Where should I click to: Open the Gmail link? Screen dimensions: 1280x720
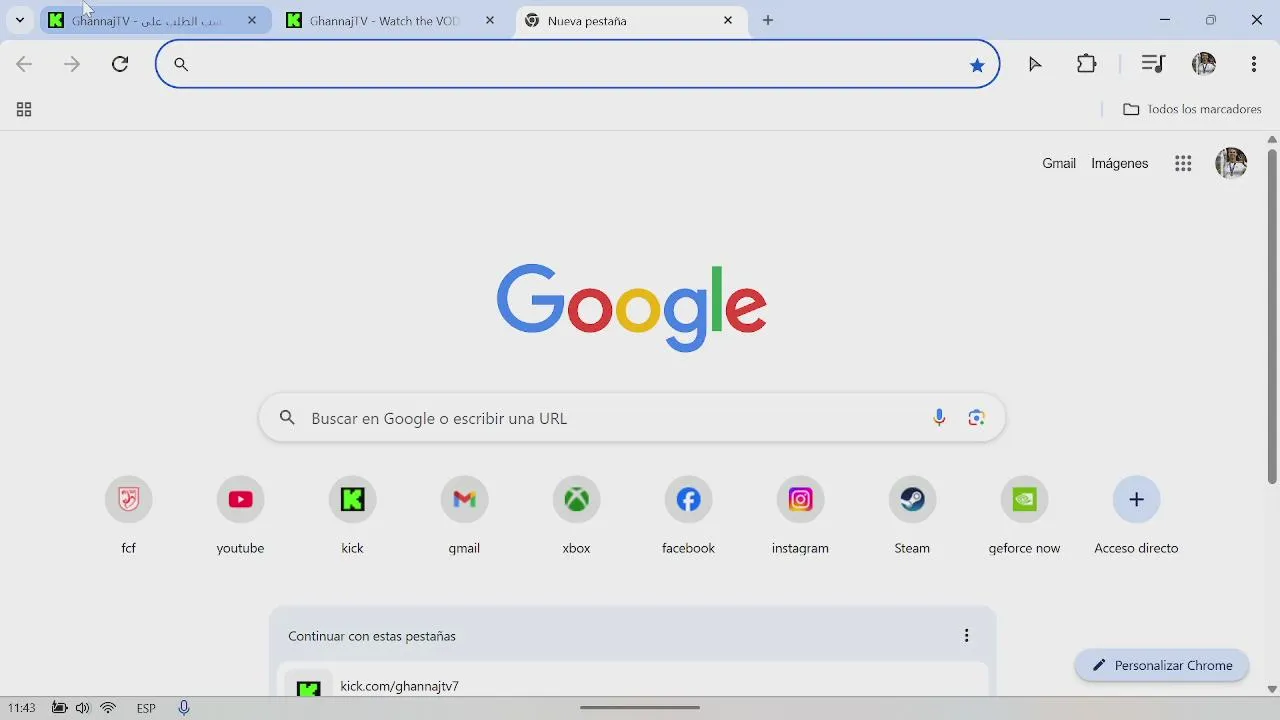(1059, 163)
